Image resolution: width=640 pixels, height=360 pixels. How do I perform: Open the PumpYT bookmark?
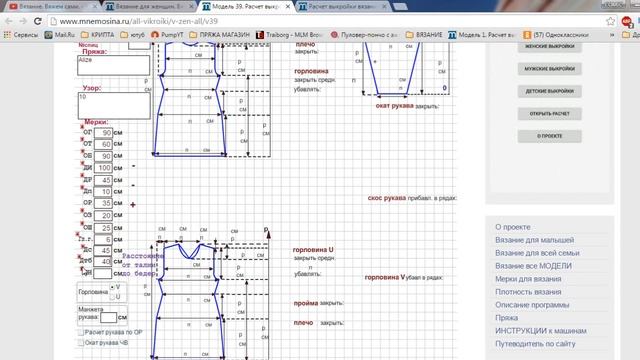coord(167,35)
